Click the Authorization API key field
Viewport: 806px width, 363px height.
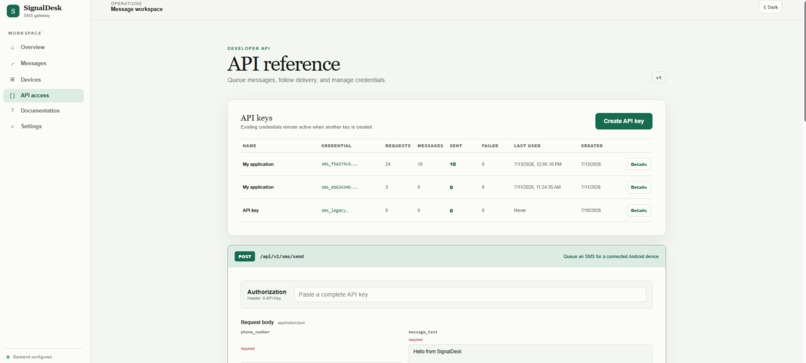[x=470, y=295]
